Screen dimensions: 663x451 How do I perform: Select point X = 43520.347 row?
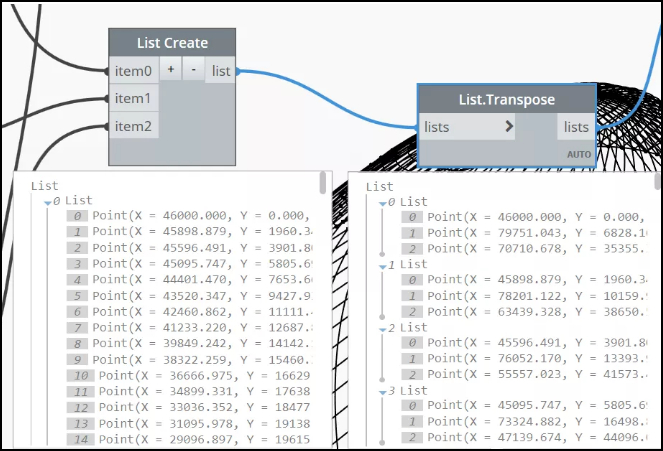pyautogui.click(x=189, y=296)
